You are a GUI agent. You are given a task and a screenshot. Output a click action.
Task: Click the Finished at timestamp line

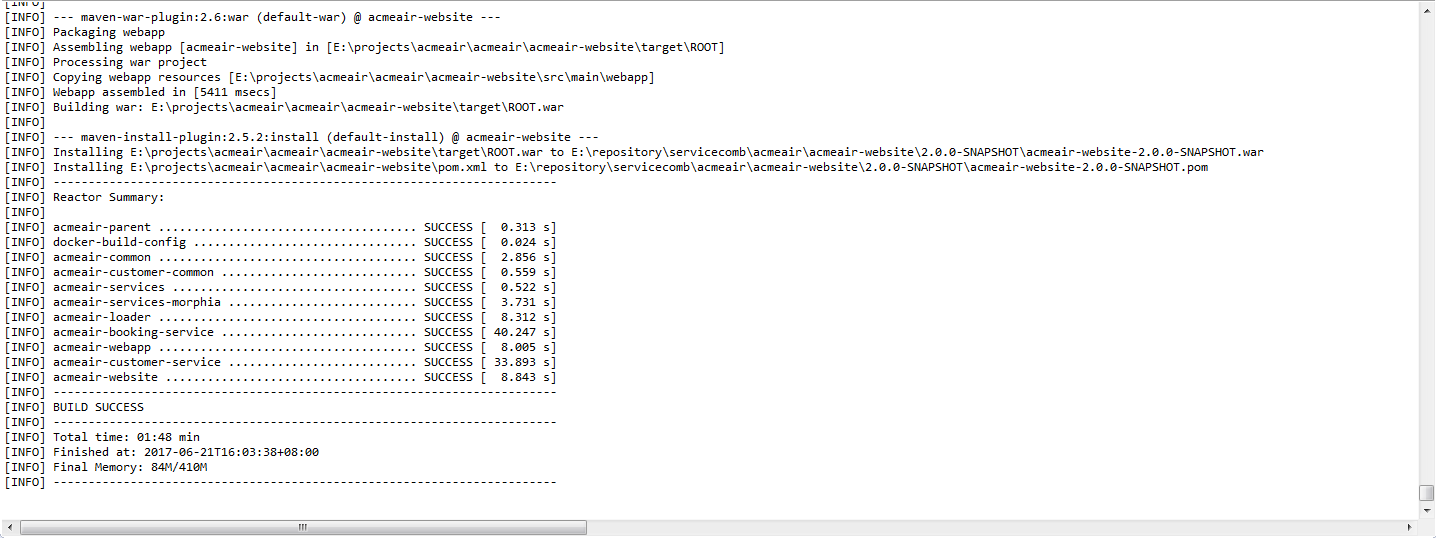pos(186,452)
